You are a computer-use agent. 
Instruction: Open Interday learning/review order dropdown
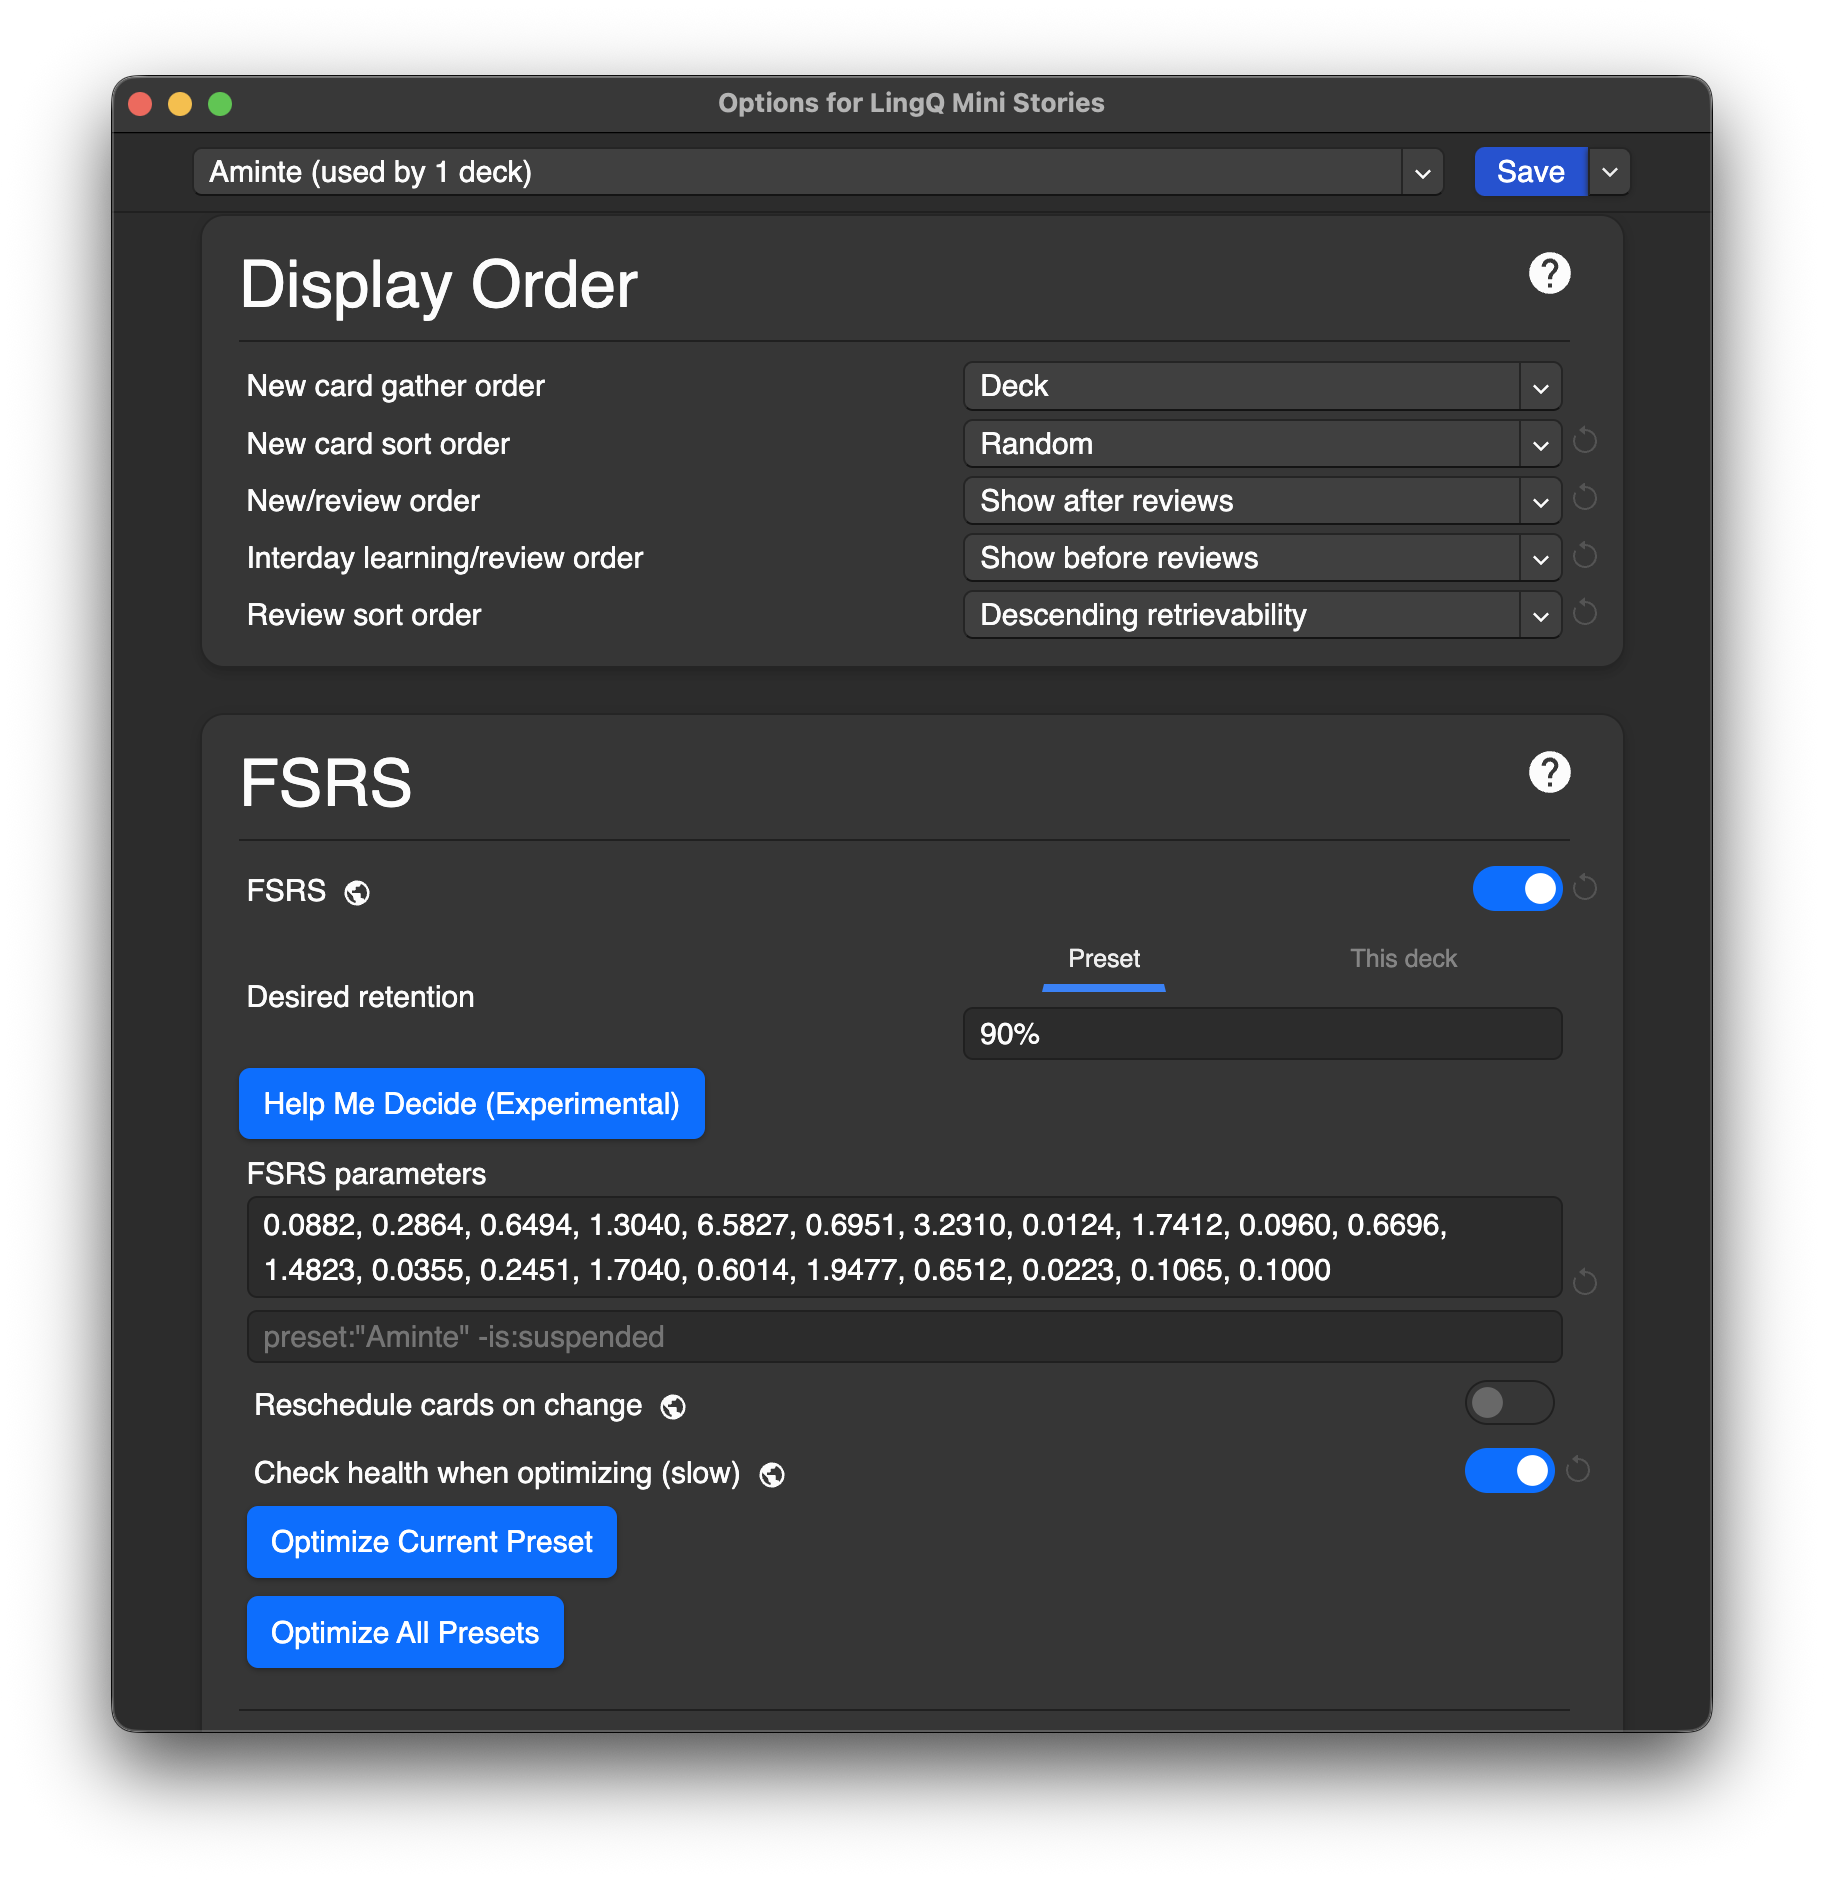1262,558
